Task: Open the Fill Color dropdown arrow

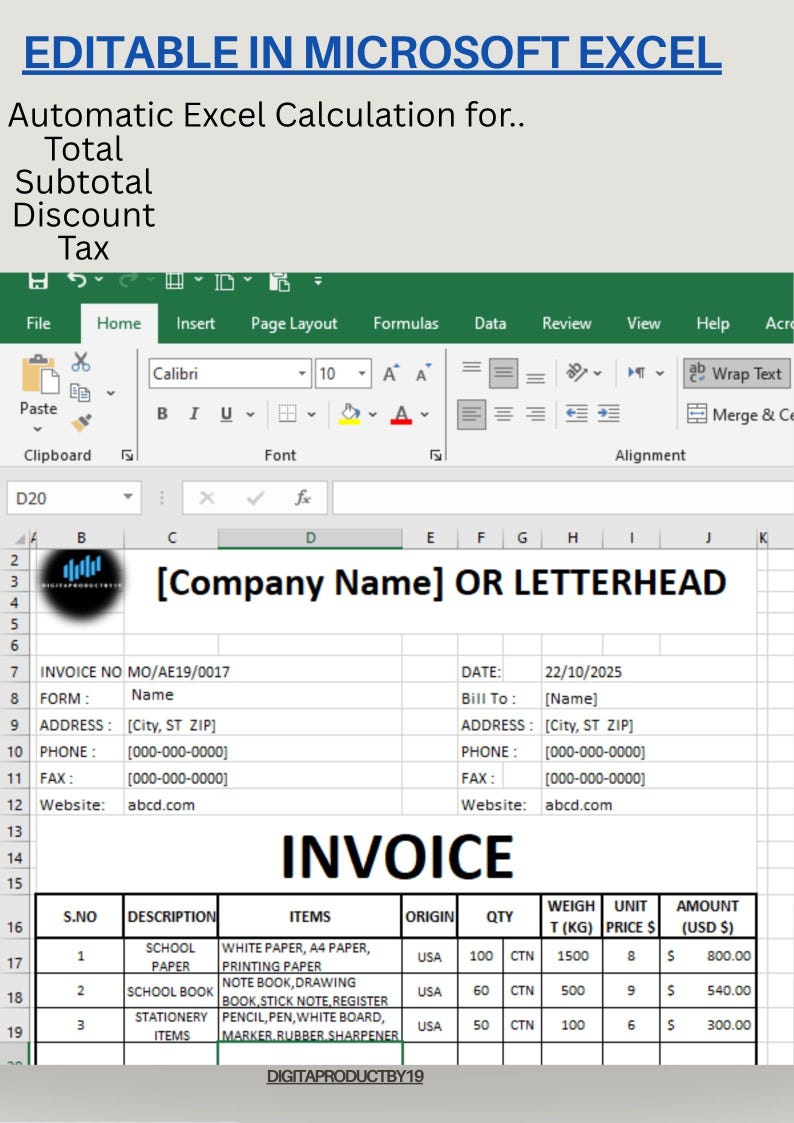Action: pyautogui.click(x=372, y=415)
